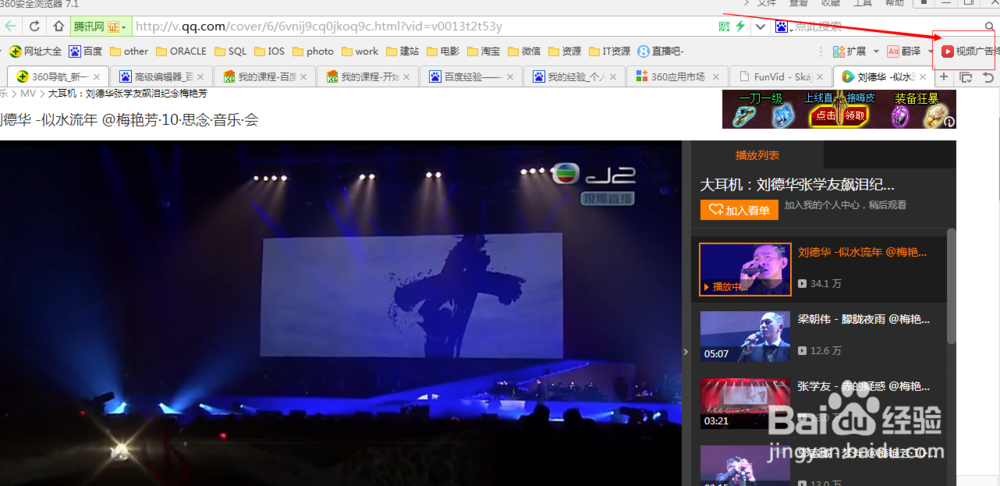Expand the 扩展 dropdown arrow
1000x486 pixels.
coord(876,51)
